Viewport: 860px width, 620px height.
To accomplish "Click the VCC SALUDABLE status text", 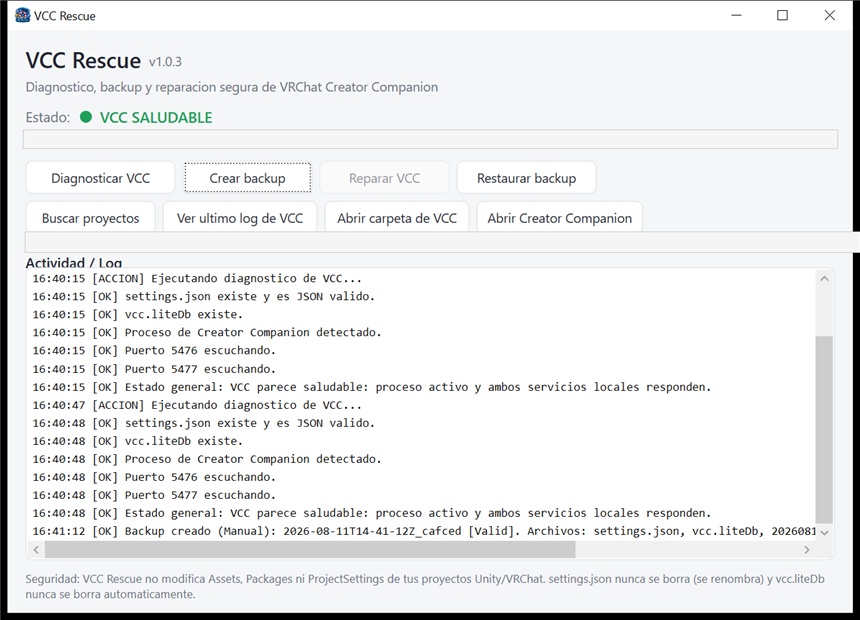I will (x=156, y=117).
